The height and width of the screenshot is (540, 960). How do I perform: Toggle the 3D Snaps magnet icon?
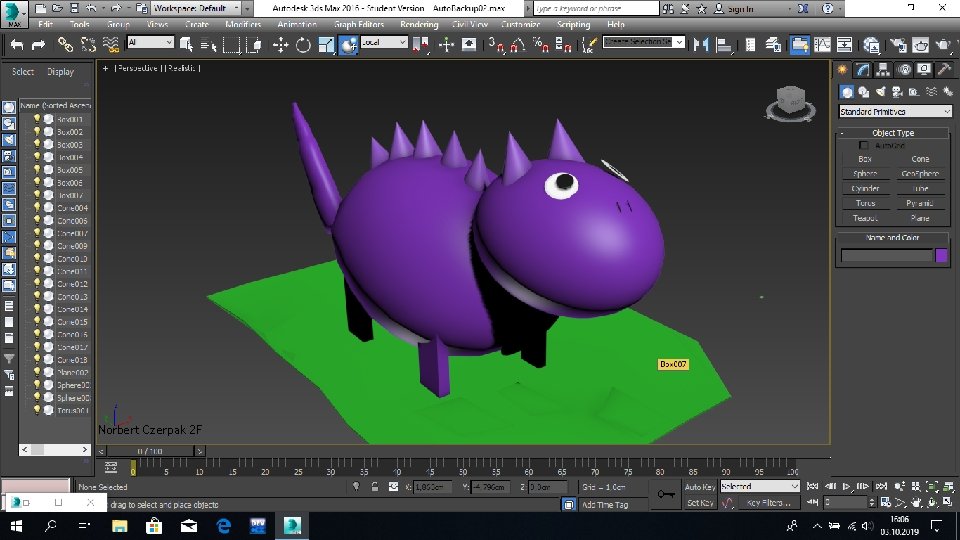pos(497,44)
